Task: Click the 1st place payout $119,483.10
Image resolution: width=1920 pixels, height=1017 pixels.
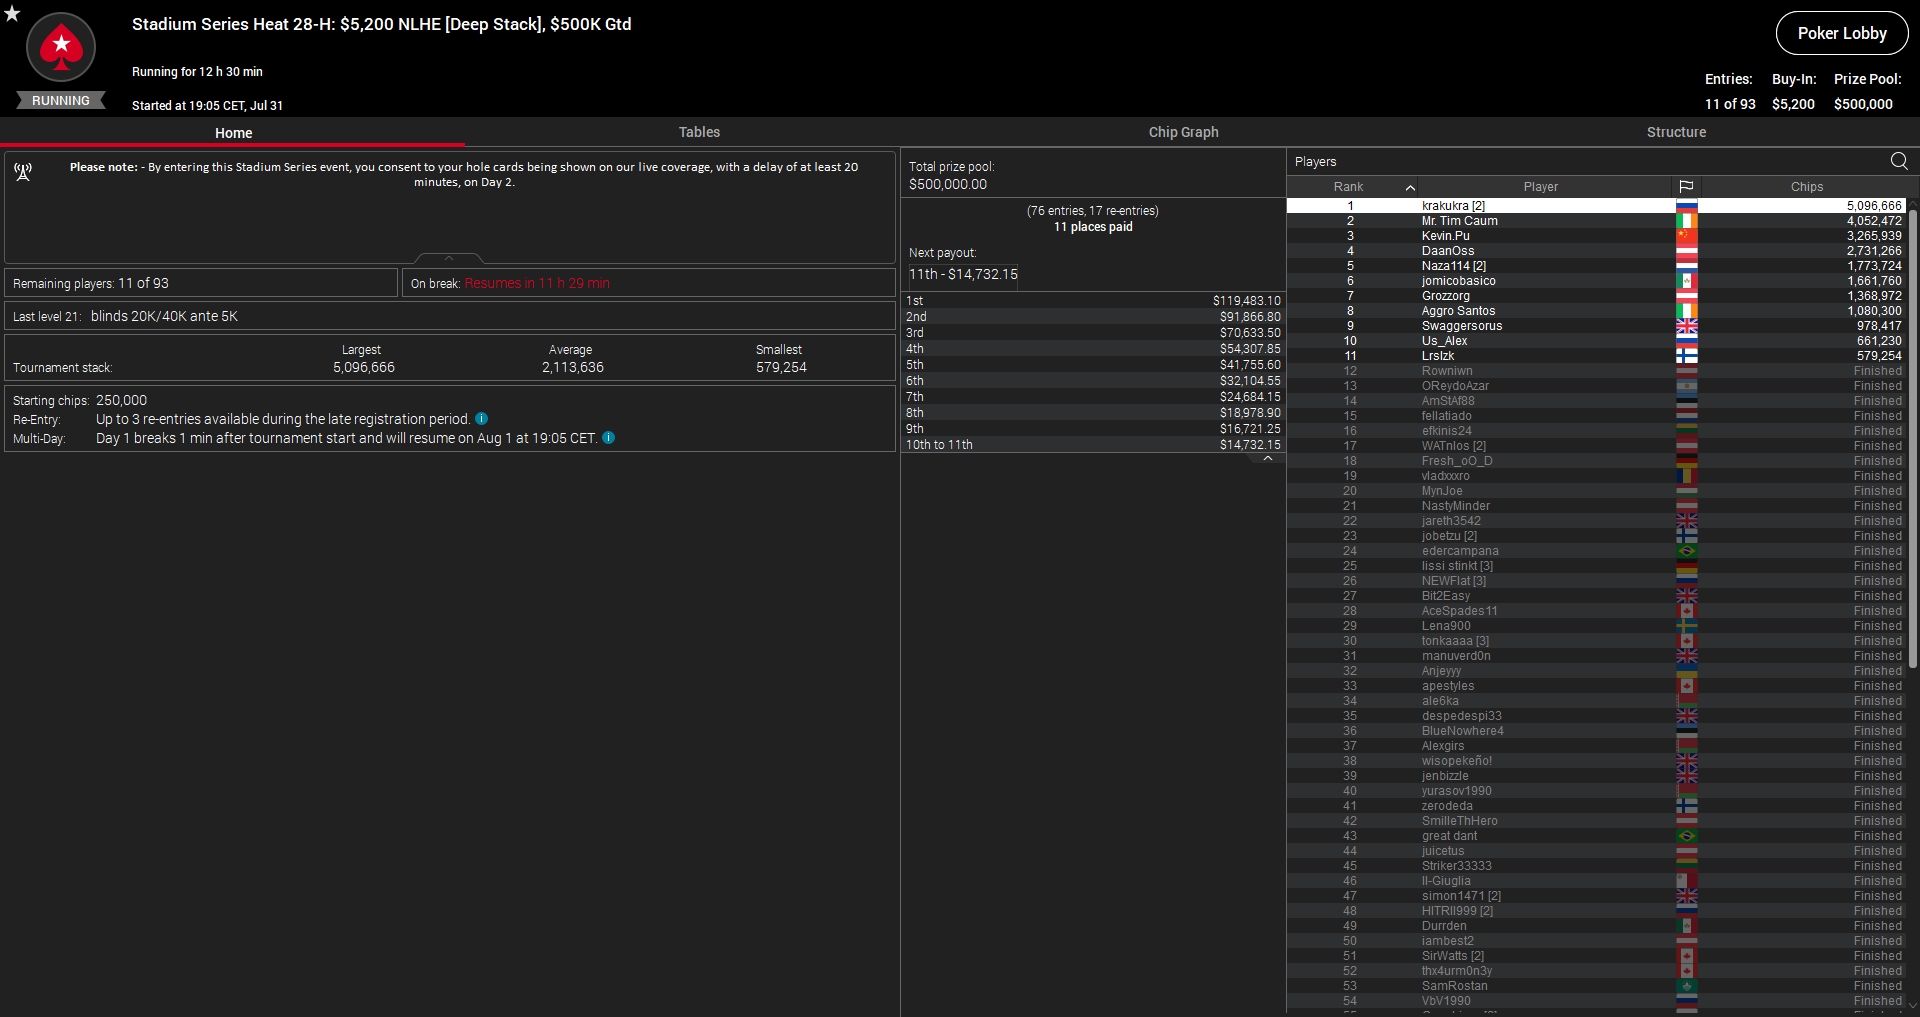Action: tap(1246, 301)
